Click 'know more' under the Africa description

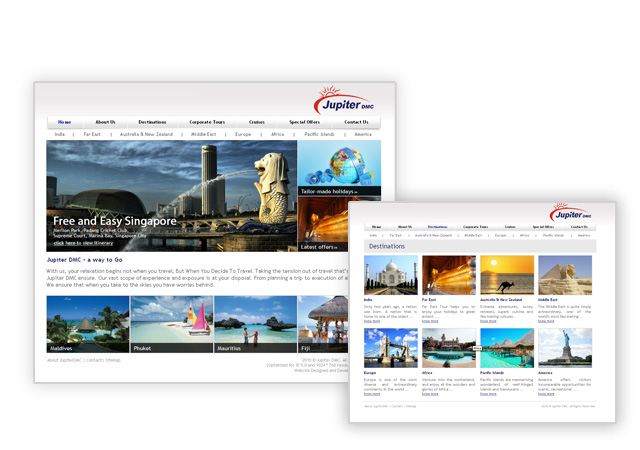[430, 394]
